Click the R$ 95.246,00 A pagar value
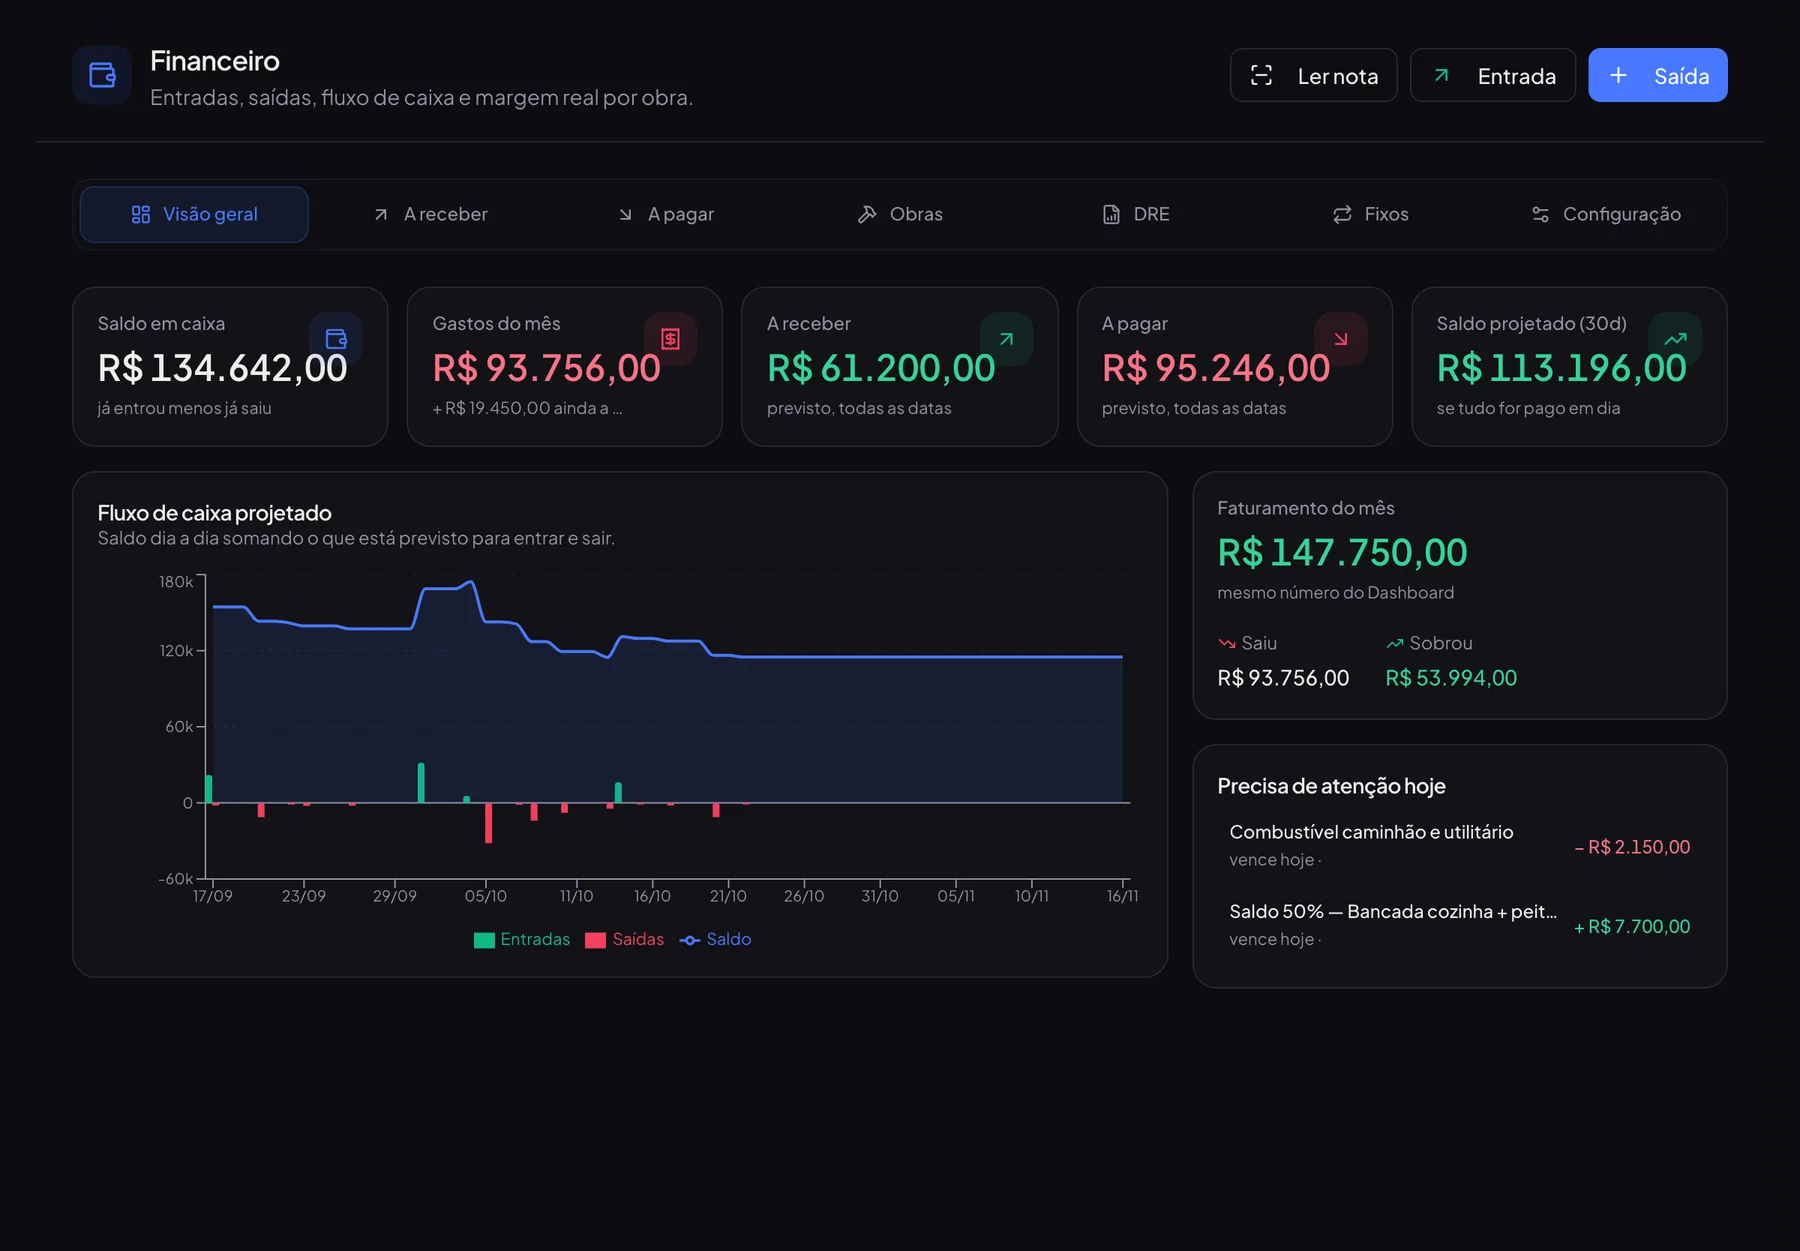The image size is (1800, 1251). click(1216, 369)
